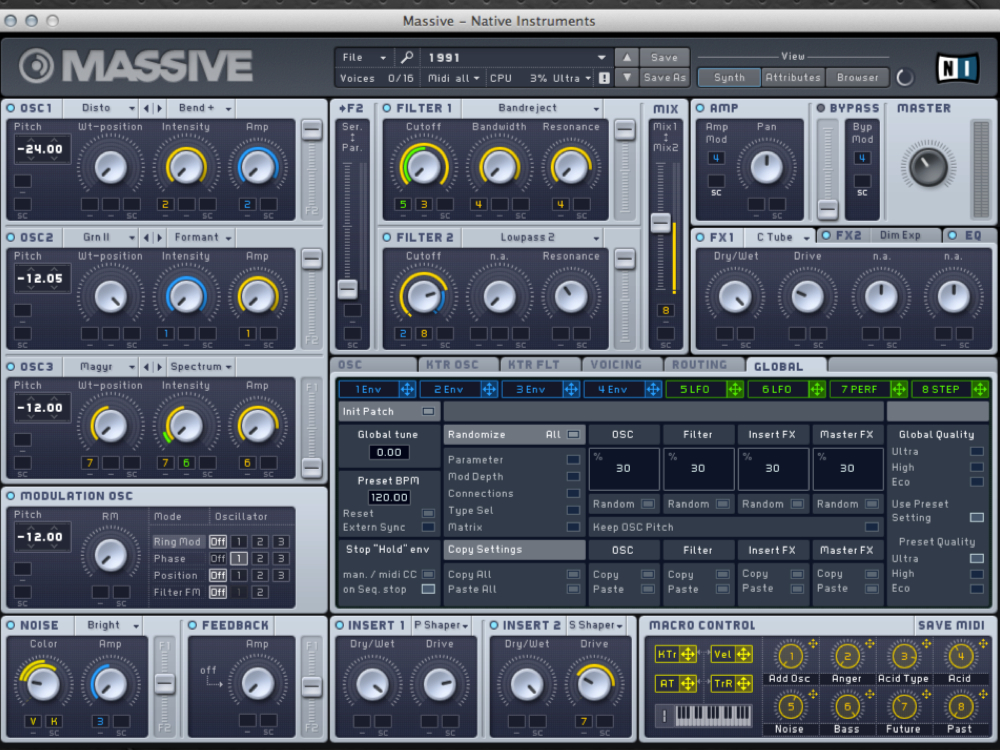The image size is (1000, 750).
Task: Click the 2 Env modulation drag handle
Action: 489,389
